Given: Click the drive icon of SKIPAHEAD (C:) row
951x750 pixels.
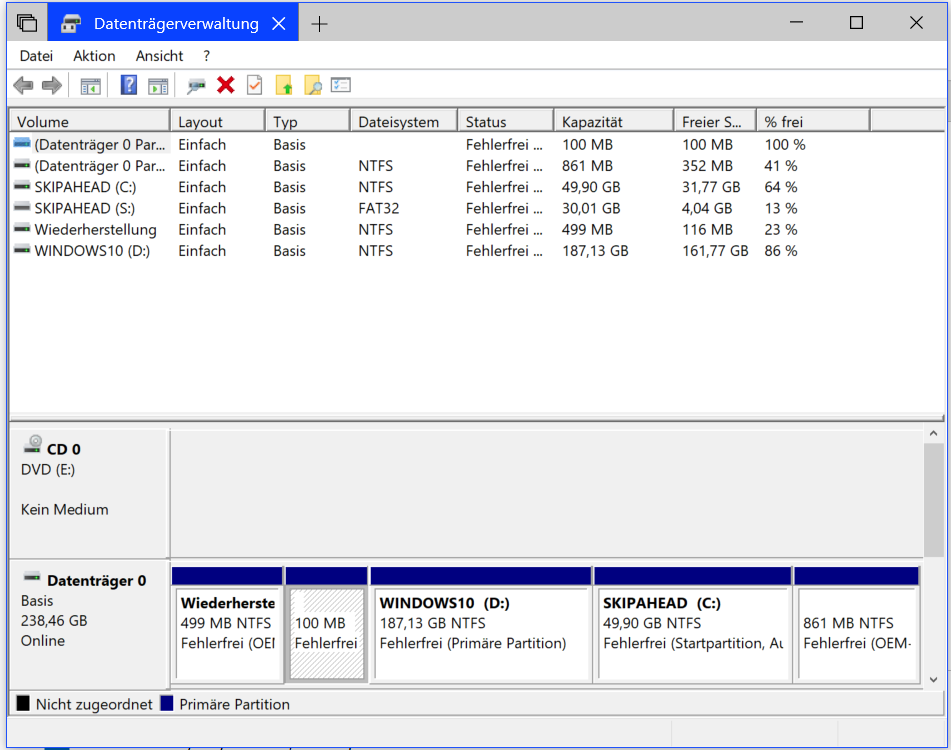Looking at the screenshot, I should (x=22, y=186).
